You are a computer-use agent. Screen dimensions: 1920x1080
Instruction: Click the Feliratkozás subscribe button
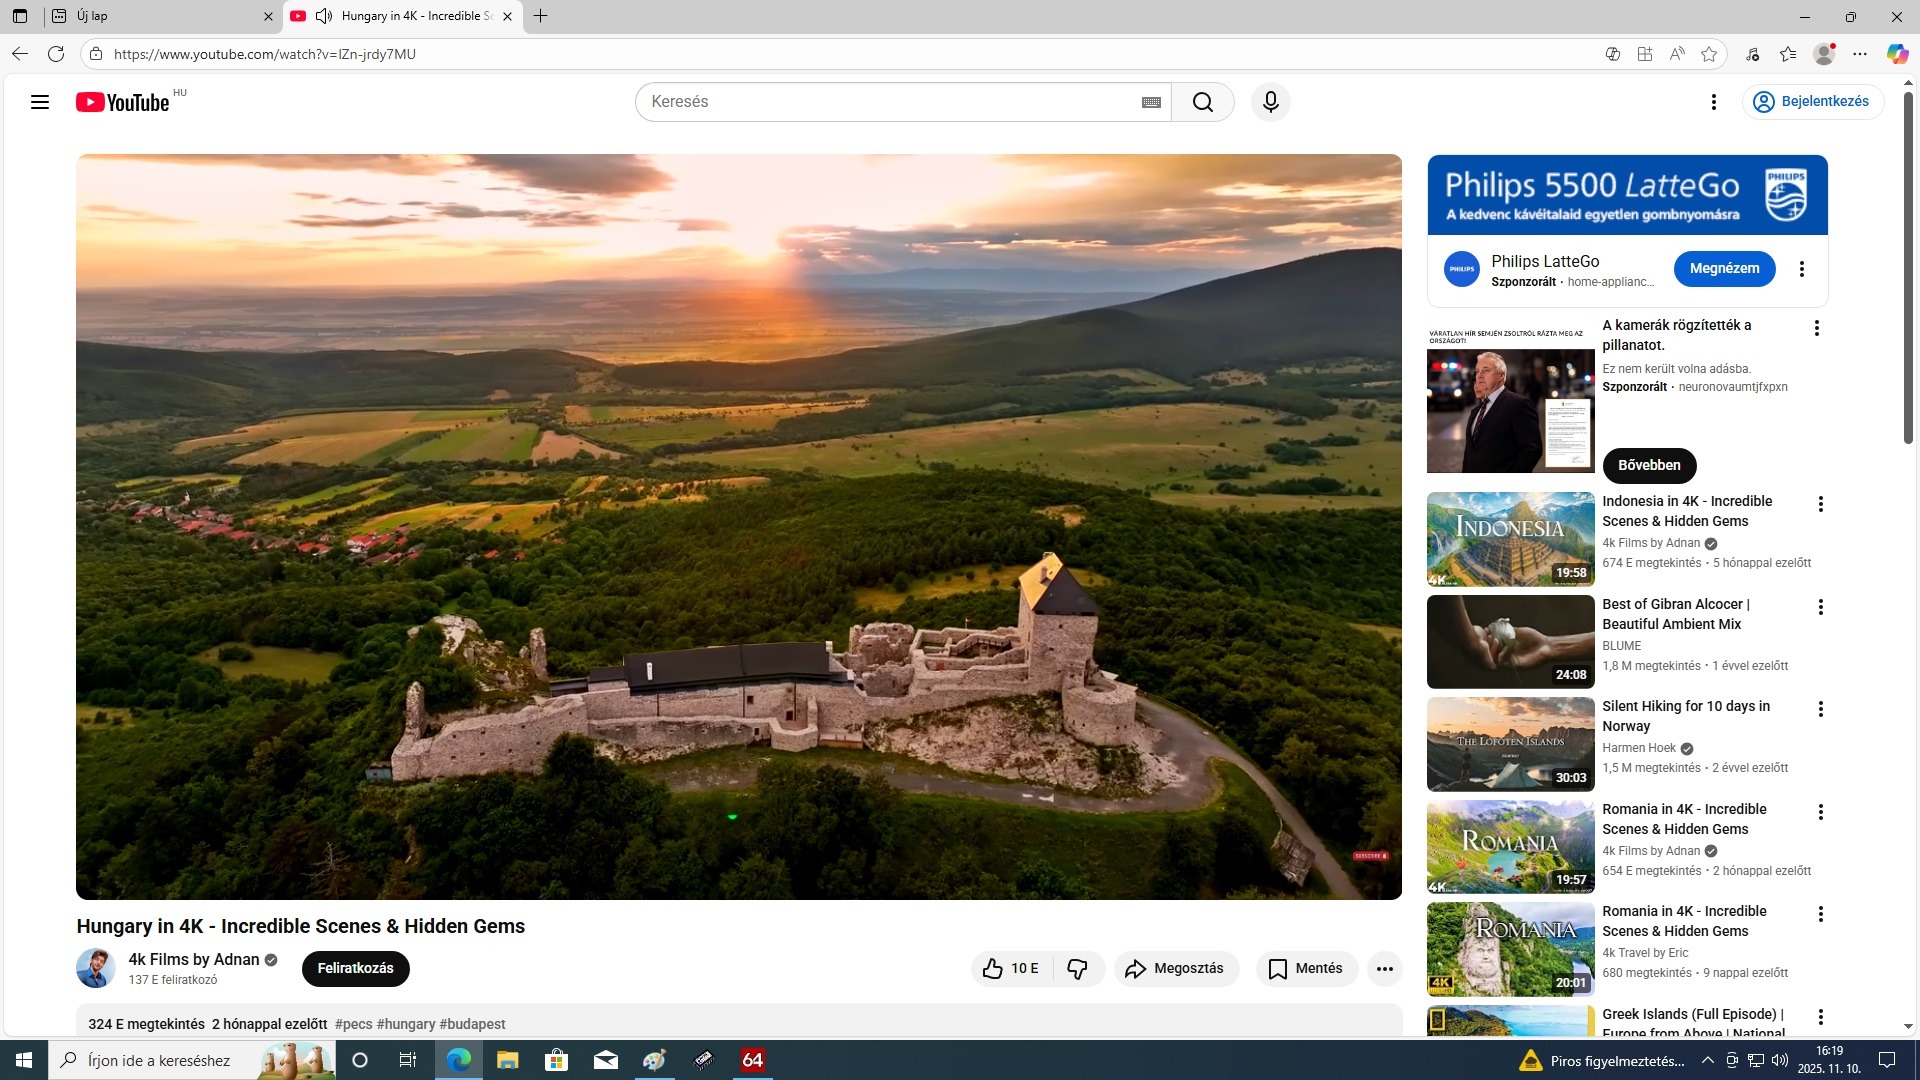coord(355,968)
